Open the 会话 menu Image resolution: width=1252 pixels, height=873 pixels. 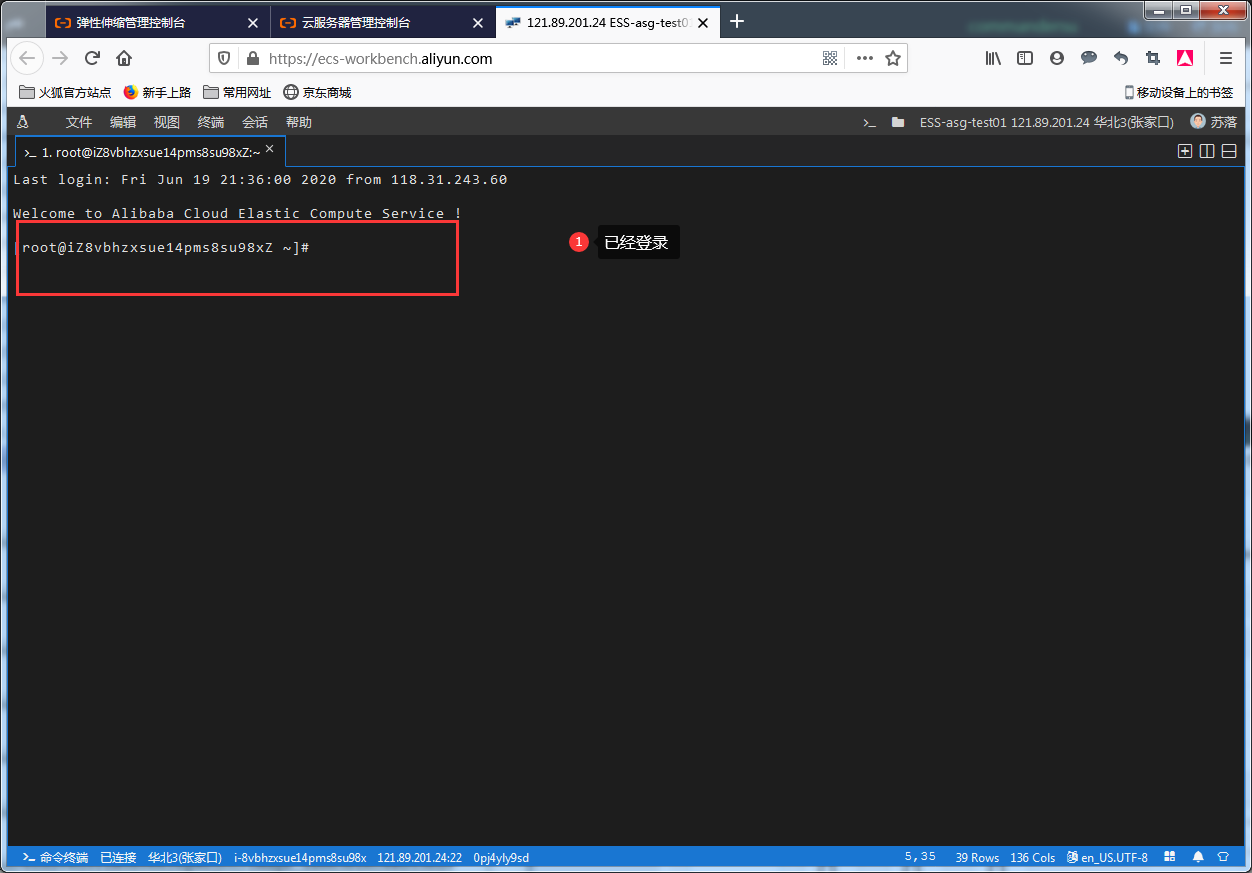pyautogui.click(x=255, y=122)
